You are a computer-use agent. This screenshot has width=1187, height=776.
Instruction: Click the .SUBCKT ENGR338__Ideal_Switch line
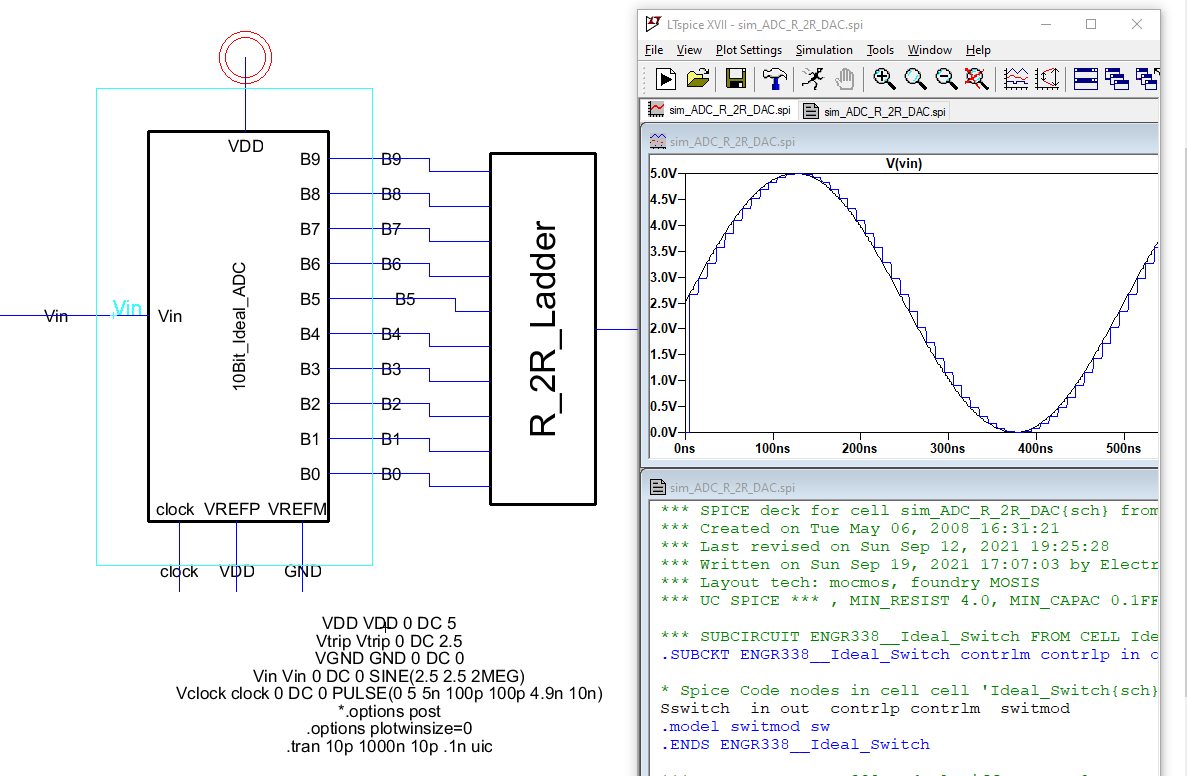pos(909,654)
